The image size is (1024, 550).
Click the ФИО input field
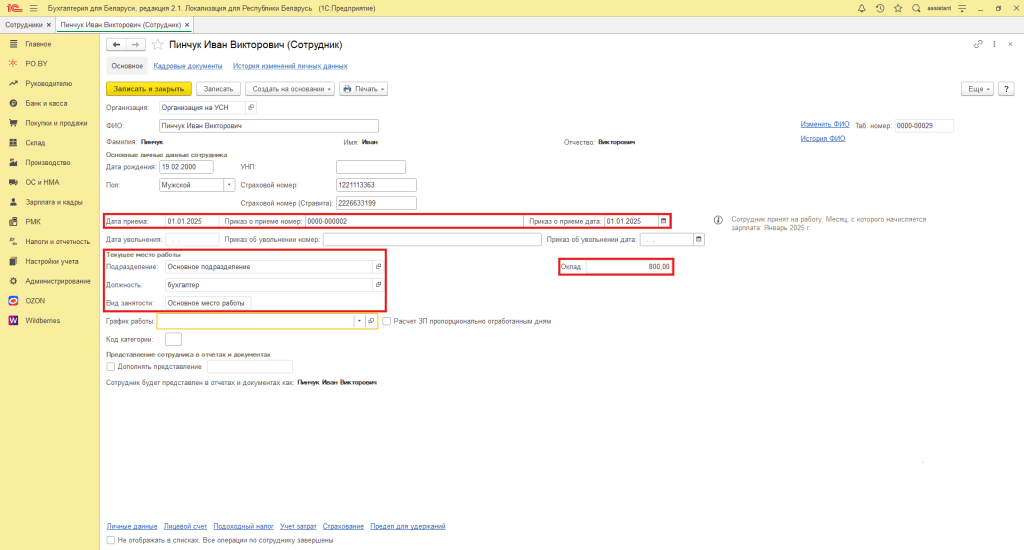click(x=269, y=125)
